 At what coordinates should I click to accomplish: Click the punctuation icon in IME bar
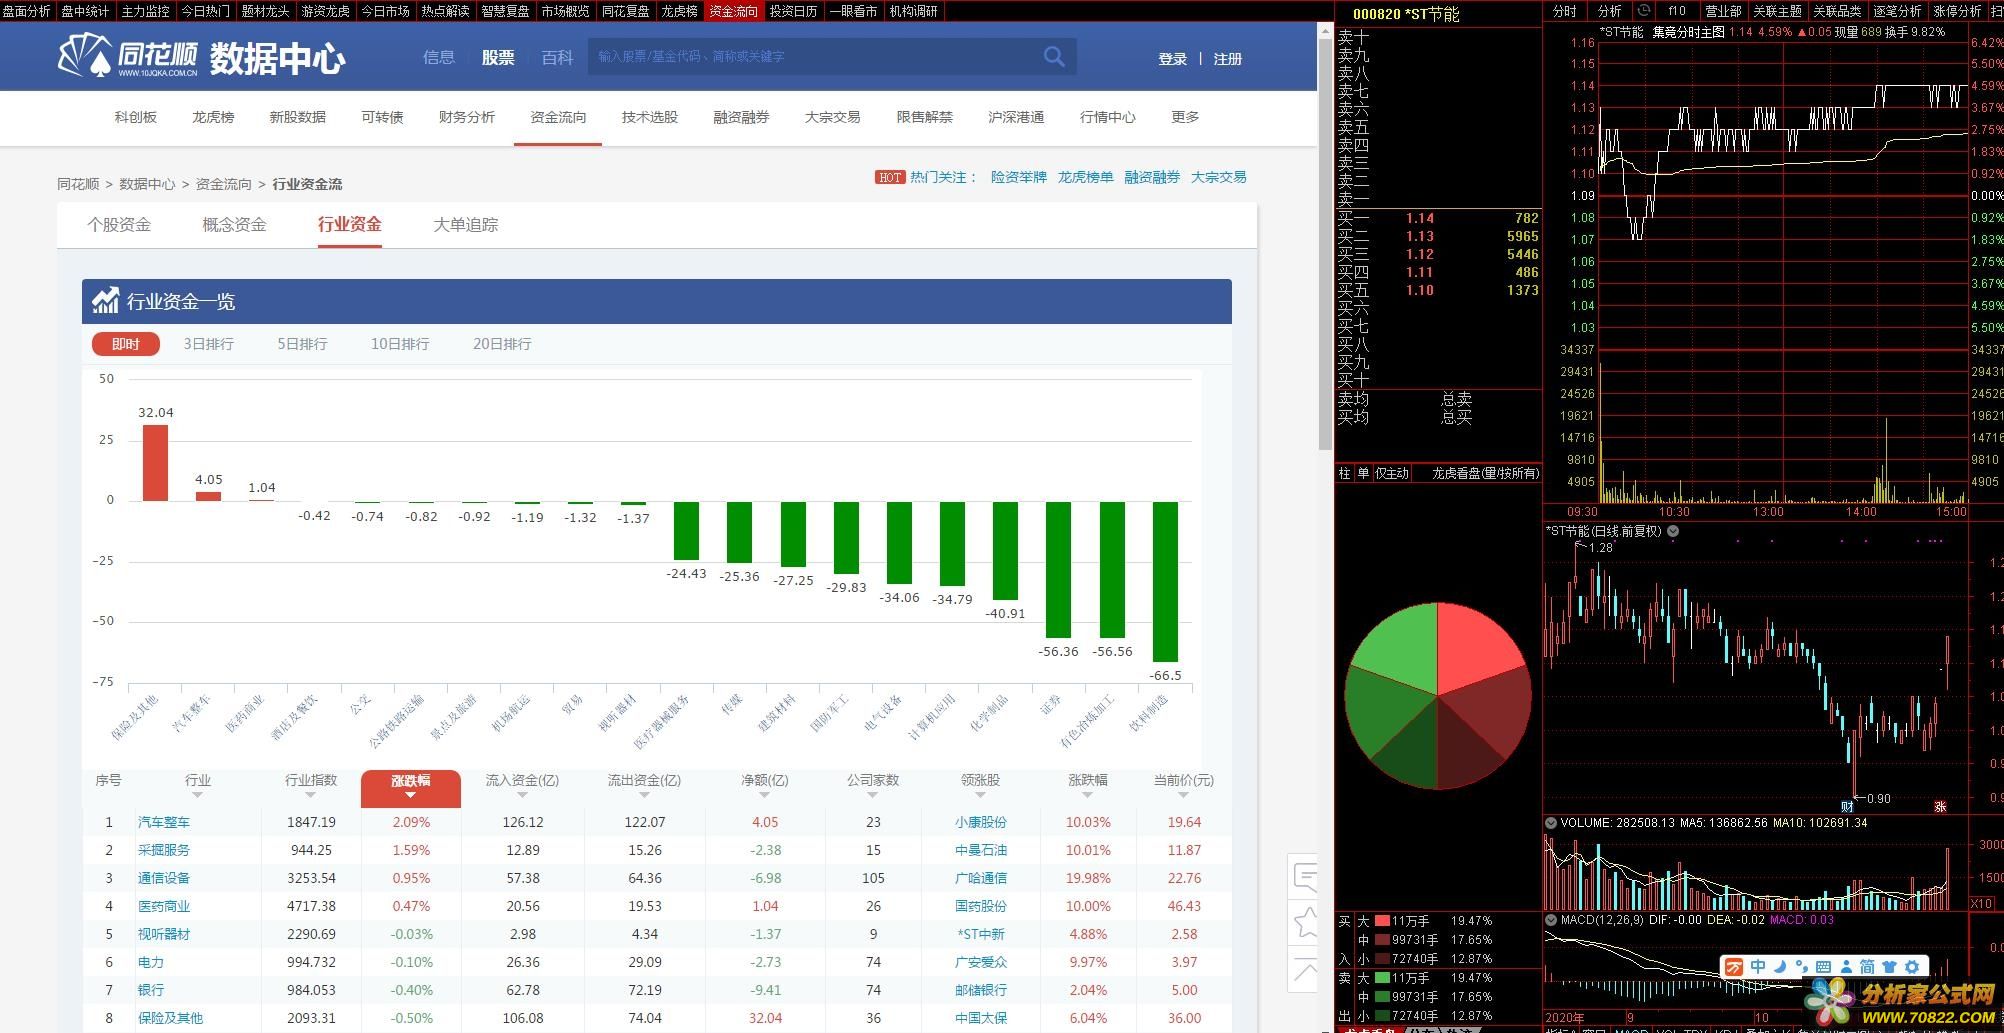click(x=1801, y=967)
